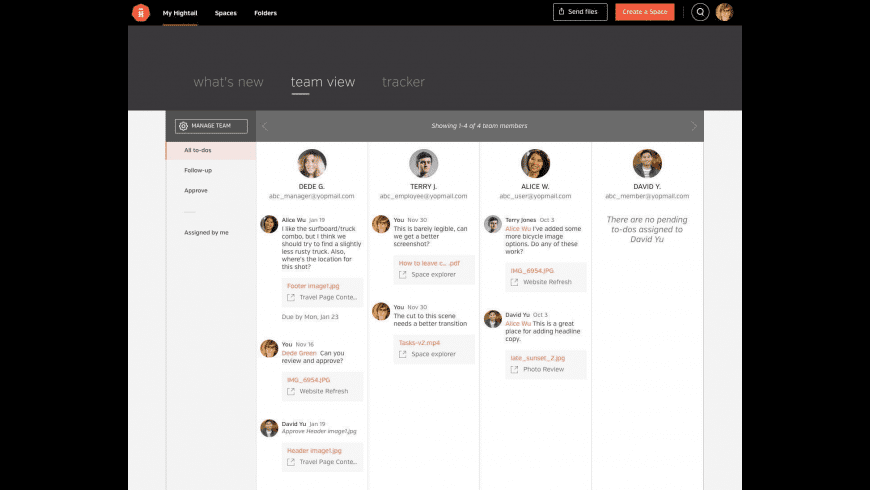Switch to the tracker tab
Screen dimensions: 870x490
coord(403,82)
